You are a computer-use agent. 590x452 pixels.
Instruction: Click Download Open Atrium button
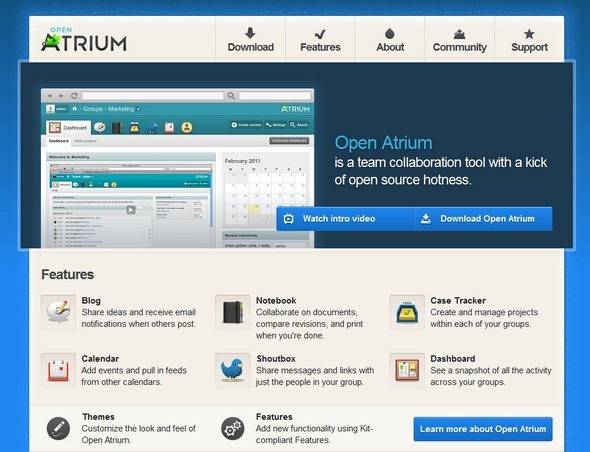483,219
